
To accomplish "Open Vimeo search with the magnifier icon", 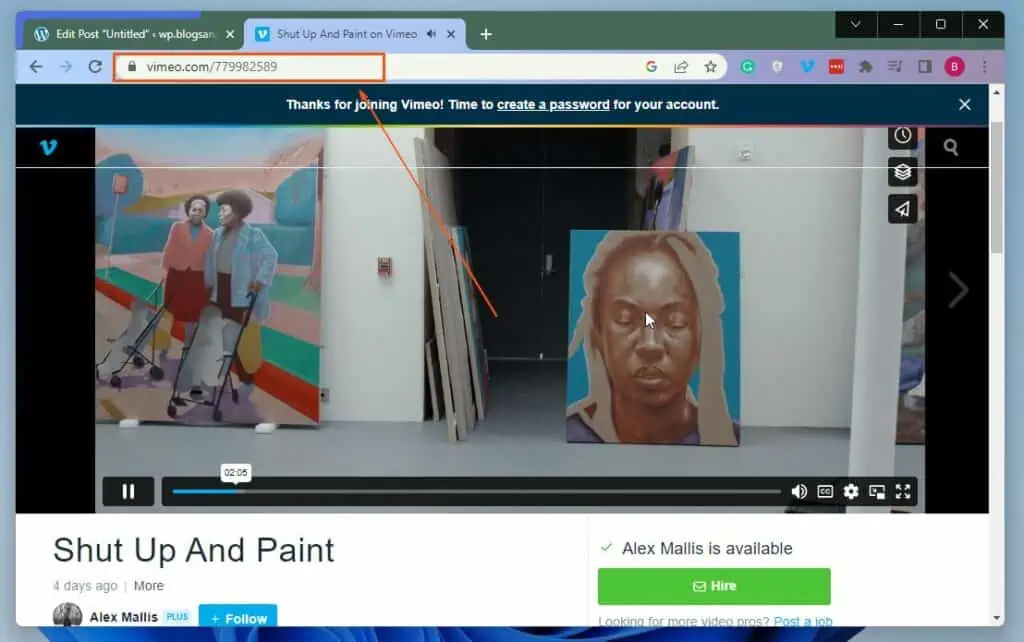I will pyautogui.click(x=949, y=145).
